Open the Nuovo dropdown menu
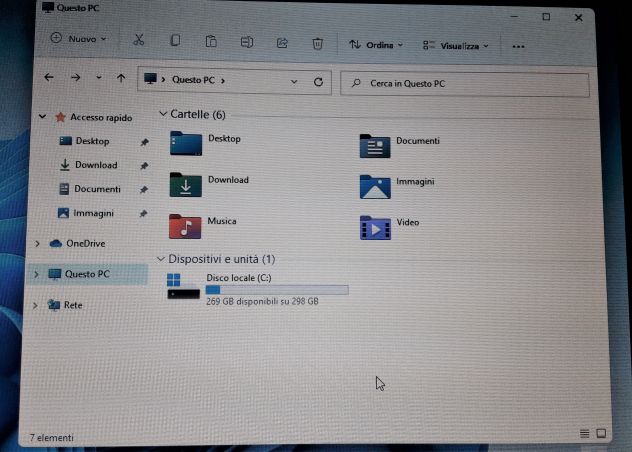The height and width of the screenshot is (452, 632). click(79, 39)
